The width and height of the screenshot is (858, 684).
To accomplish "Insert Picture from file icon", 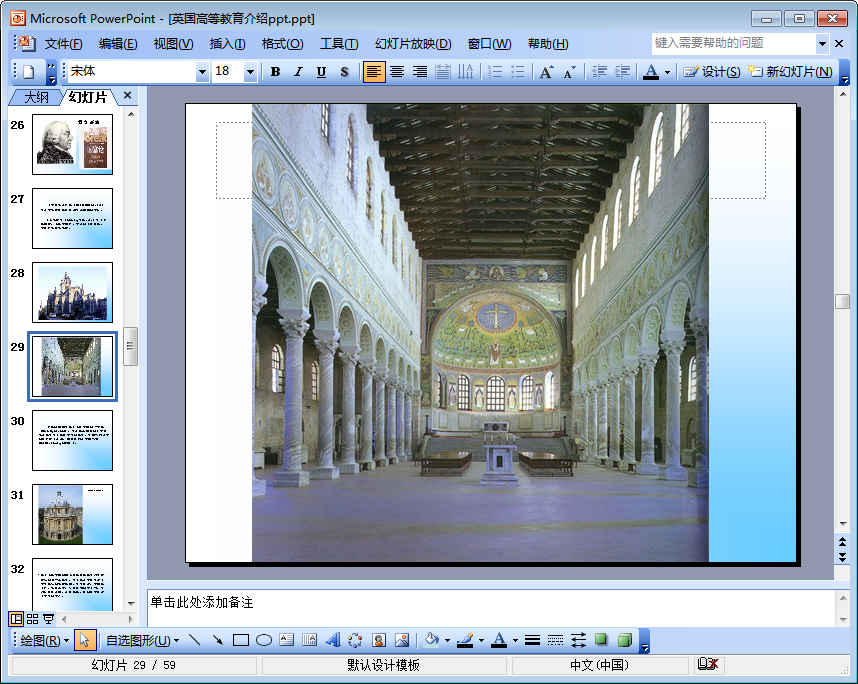I will [x=402, y=640].
